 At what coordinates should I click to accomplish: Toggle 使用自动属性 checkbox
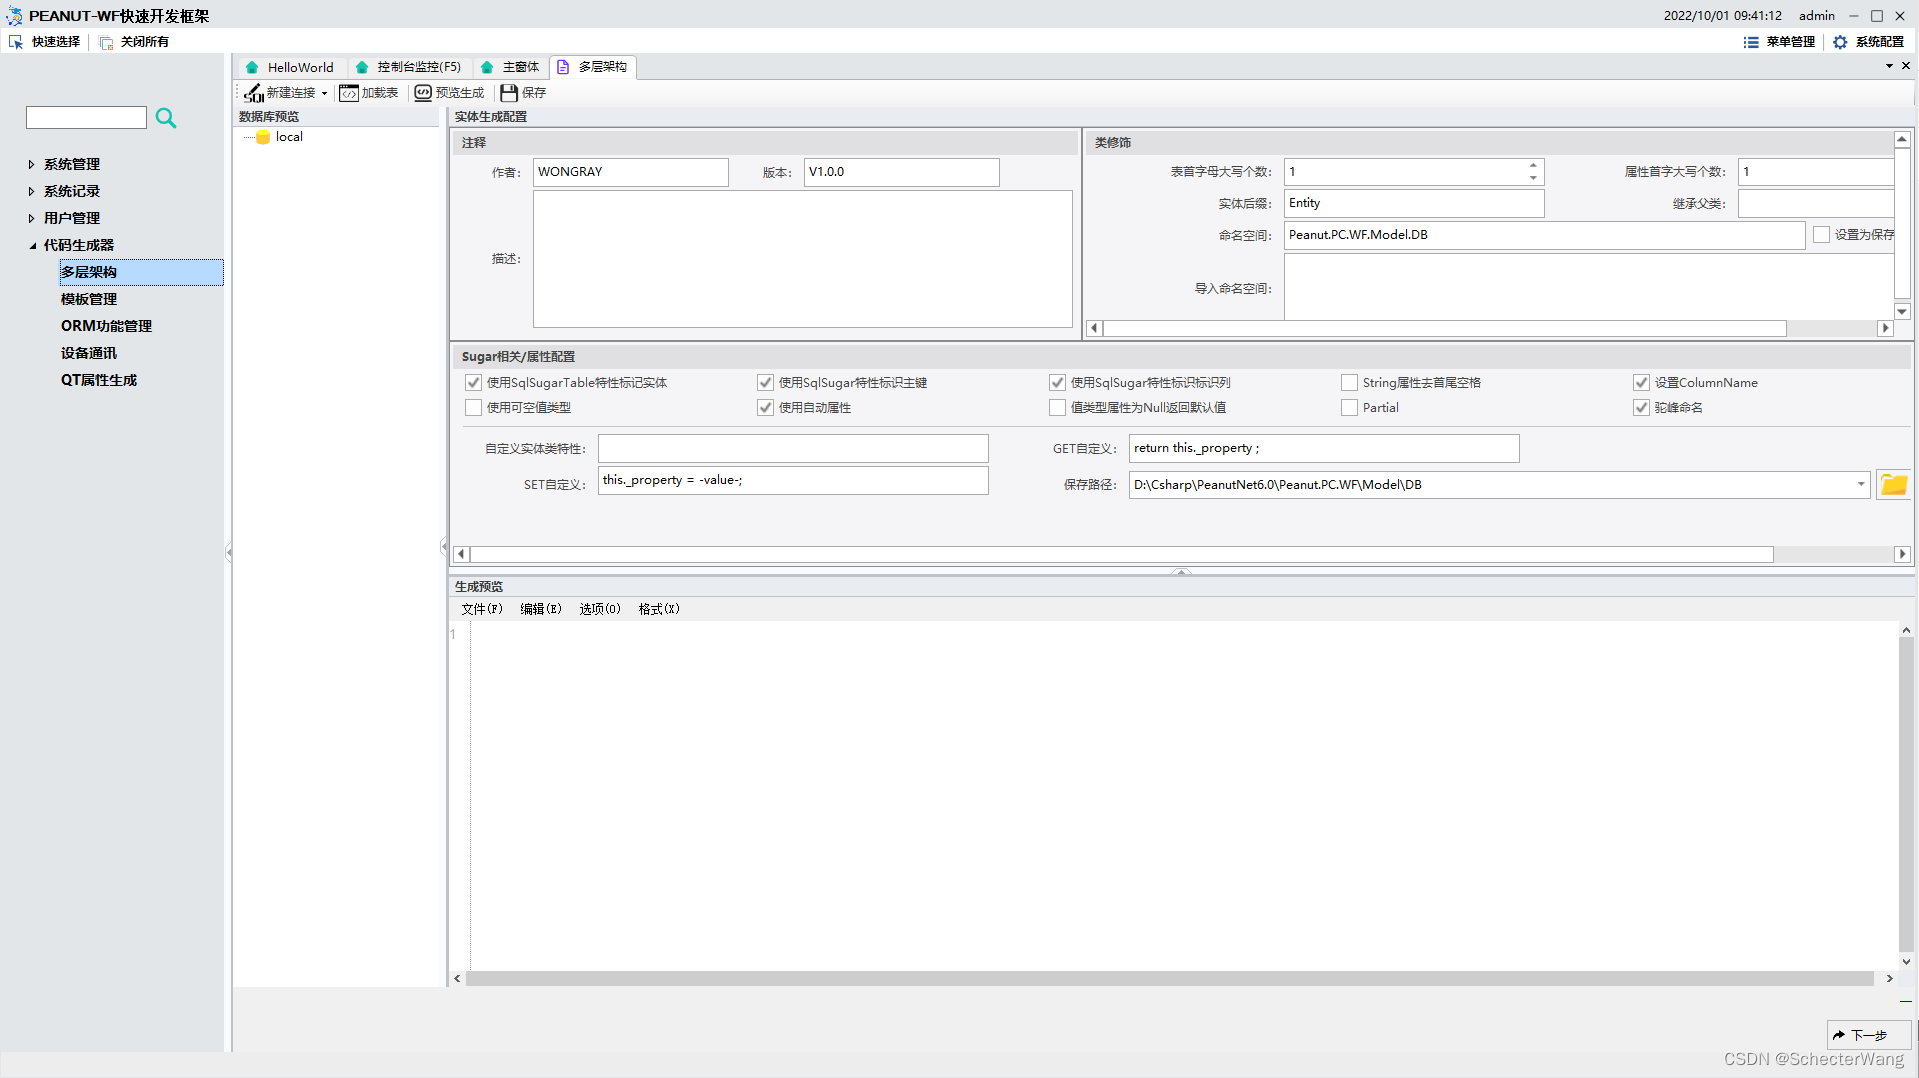[x=765, y=408]
